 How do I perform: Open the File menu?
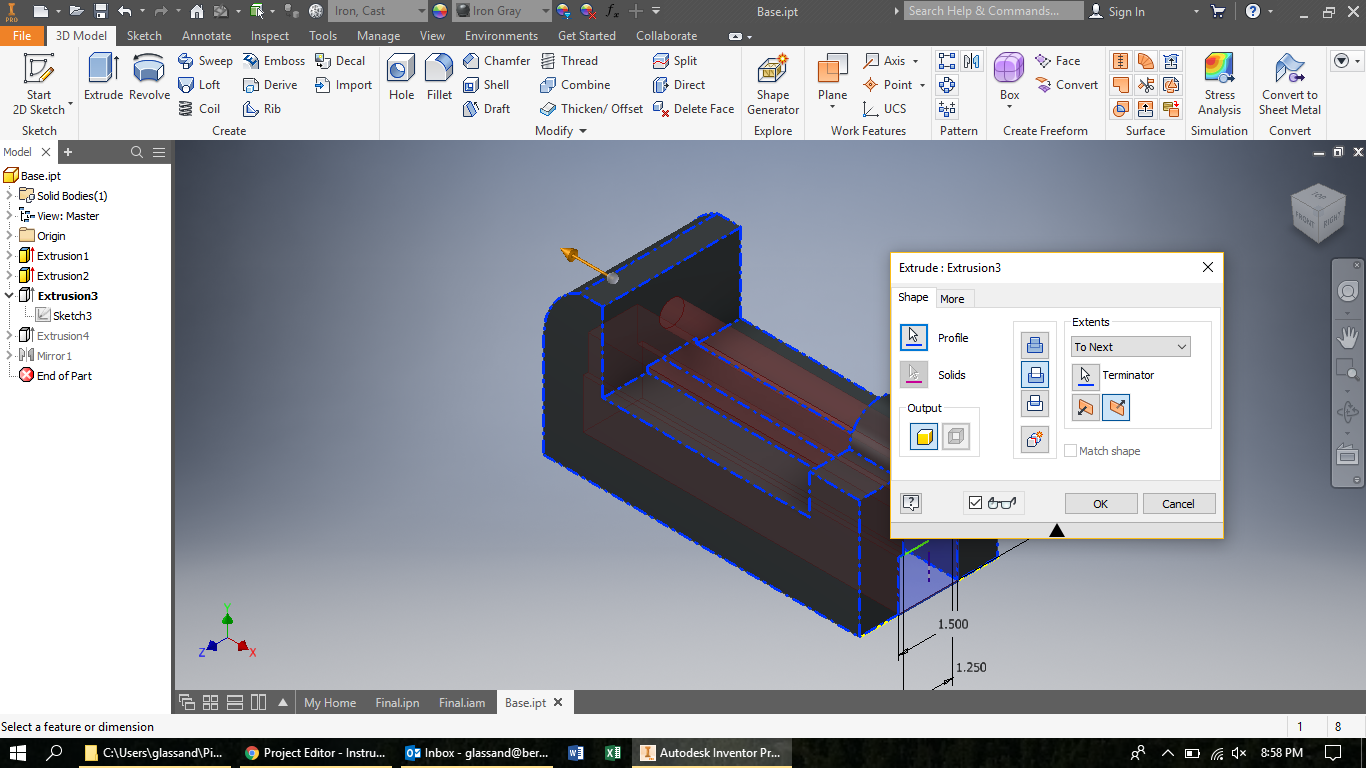pos(22,35)
